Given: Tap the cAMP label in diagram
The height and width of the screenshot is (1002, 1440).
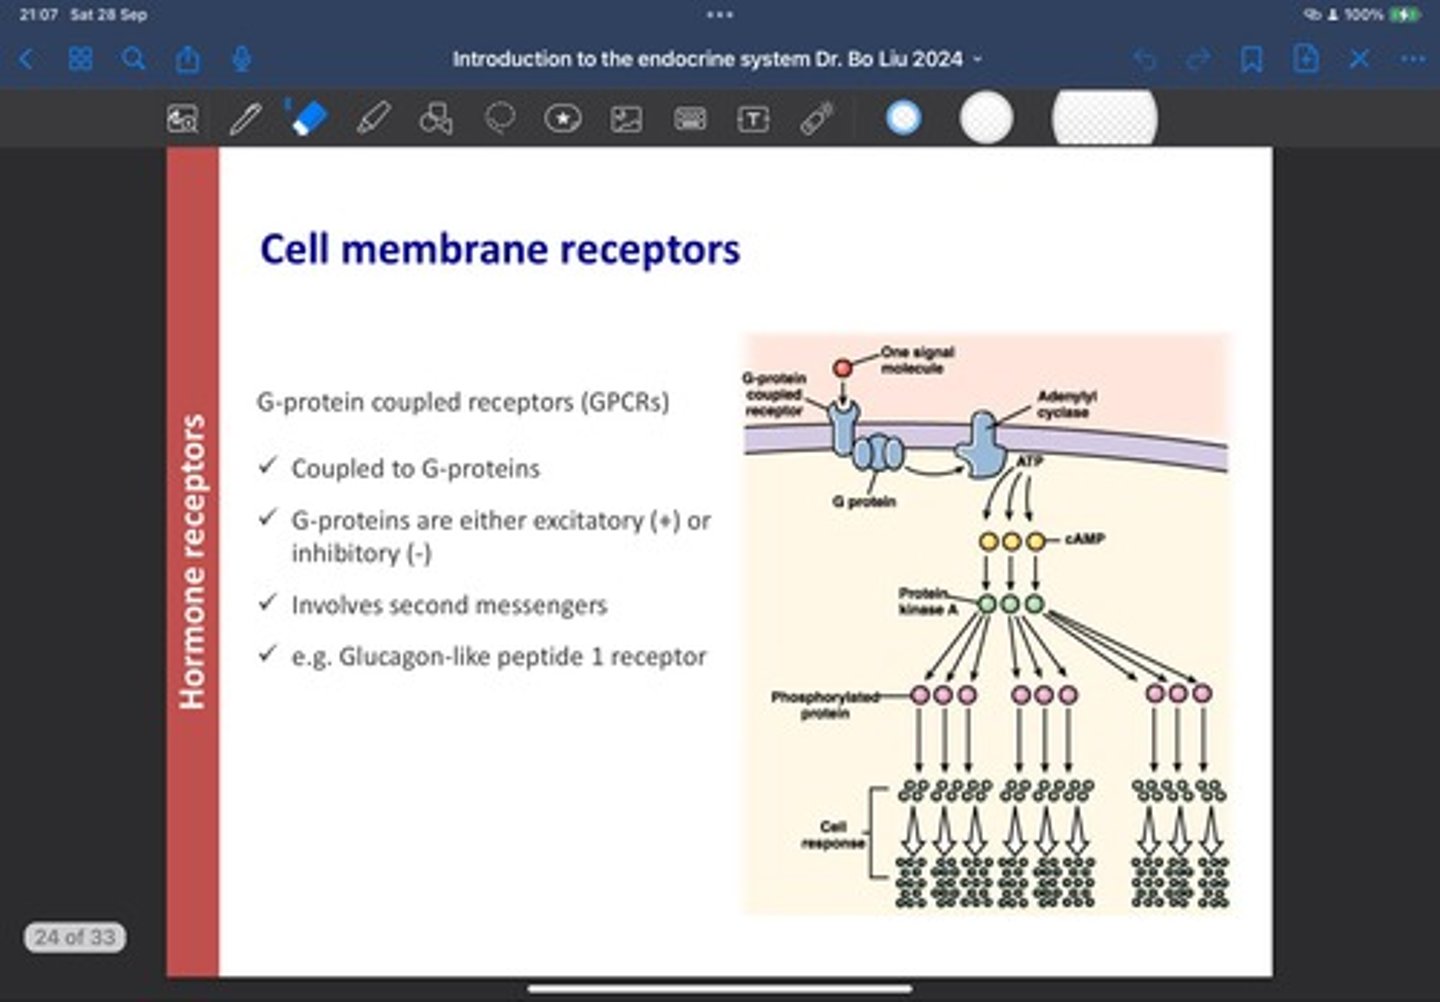Looking at the screenshot, I should pos(1085,539).
